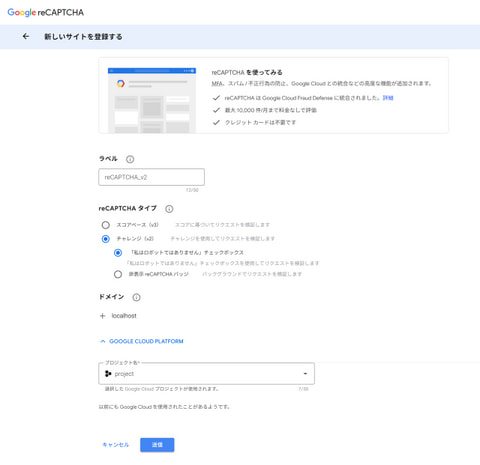Image resolution: width=480 pixels, height=465 pixels.
Task: Click the reCAPTCHA を使ってみる heading
Action: (247, 72)
